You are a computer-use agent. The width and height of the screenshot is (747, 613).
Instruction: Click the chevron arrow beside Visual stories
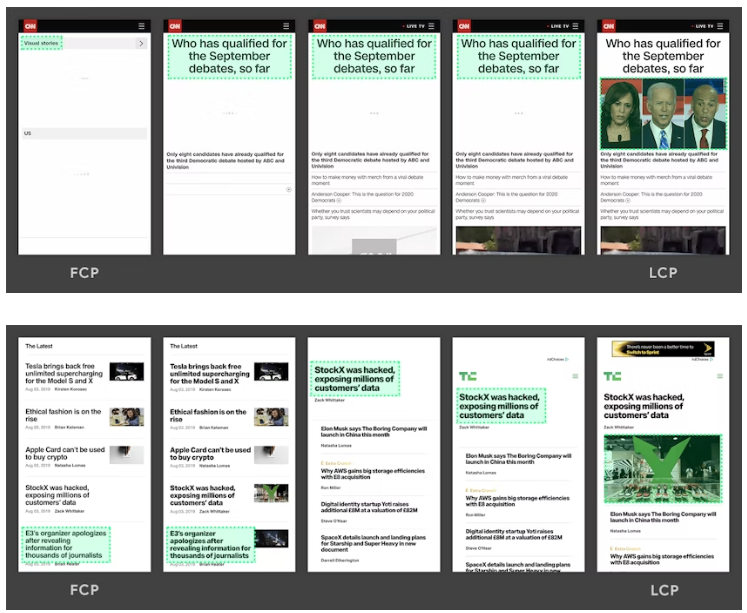[x=141, y=43]
